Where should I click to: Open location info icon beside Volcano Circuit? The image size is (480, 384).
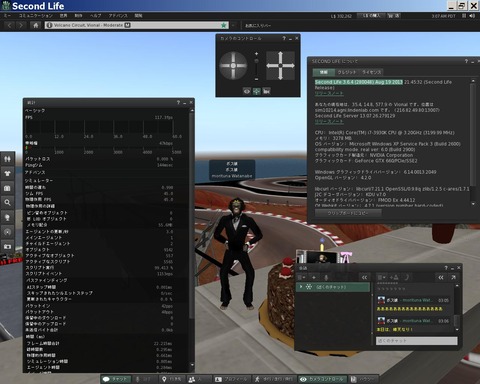tap(49, 25)
